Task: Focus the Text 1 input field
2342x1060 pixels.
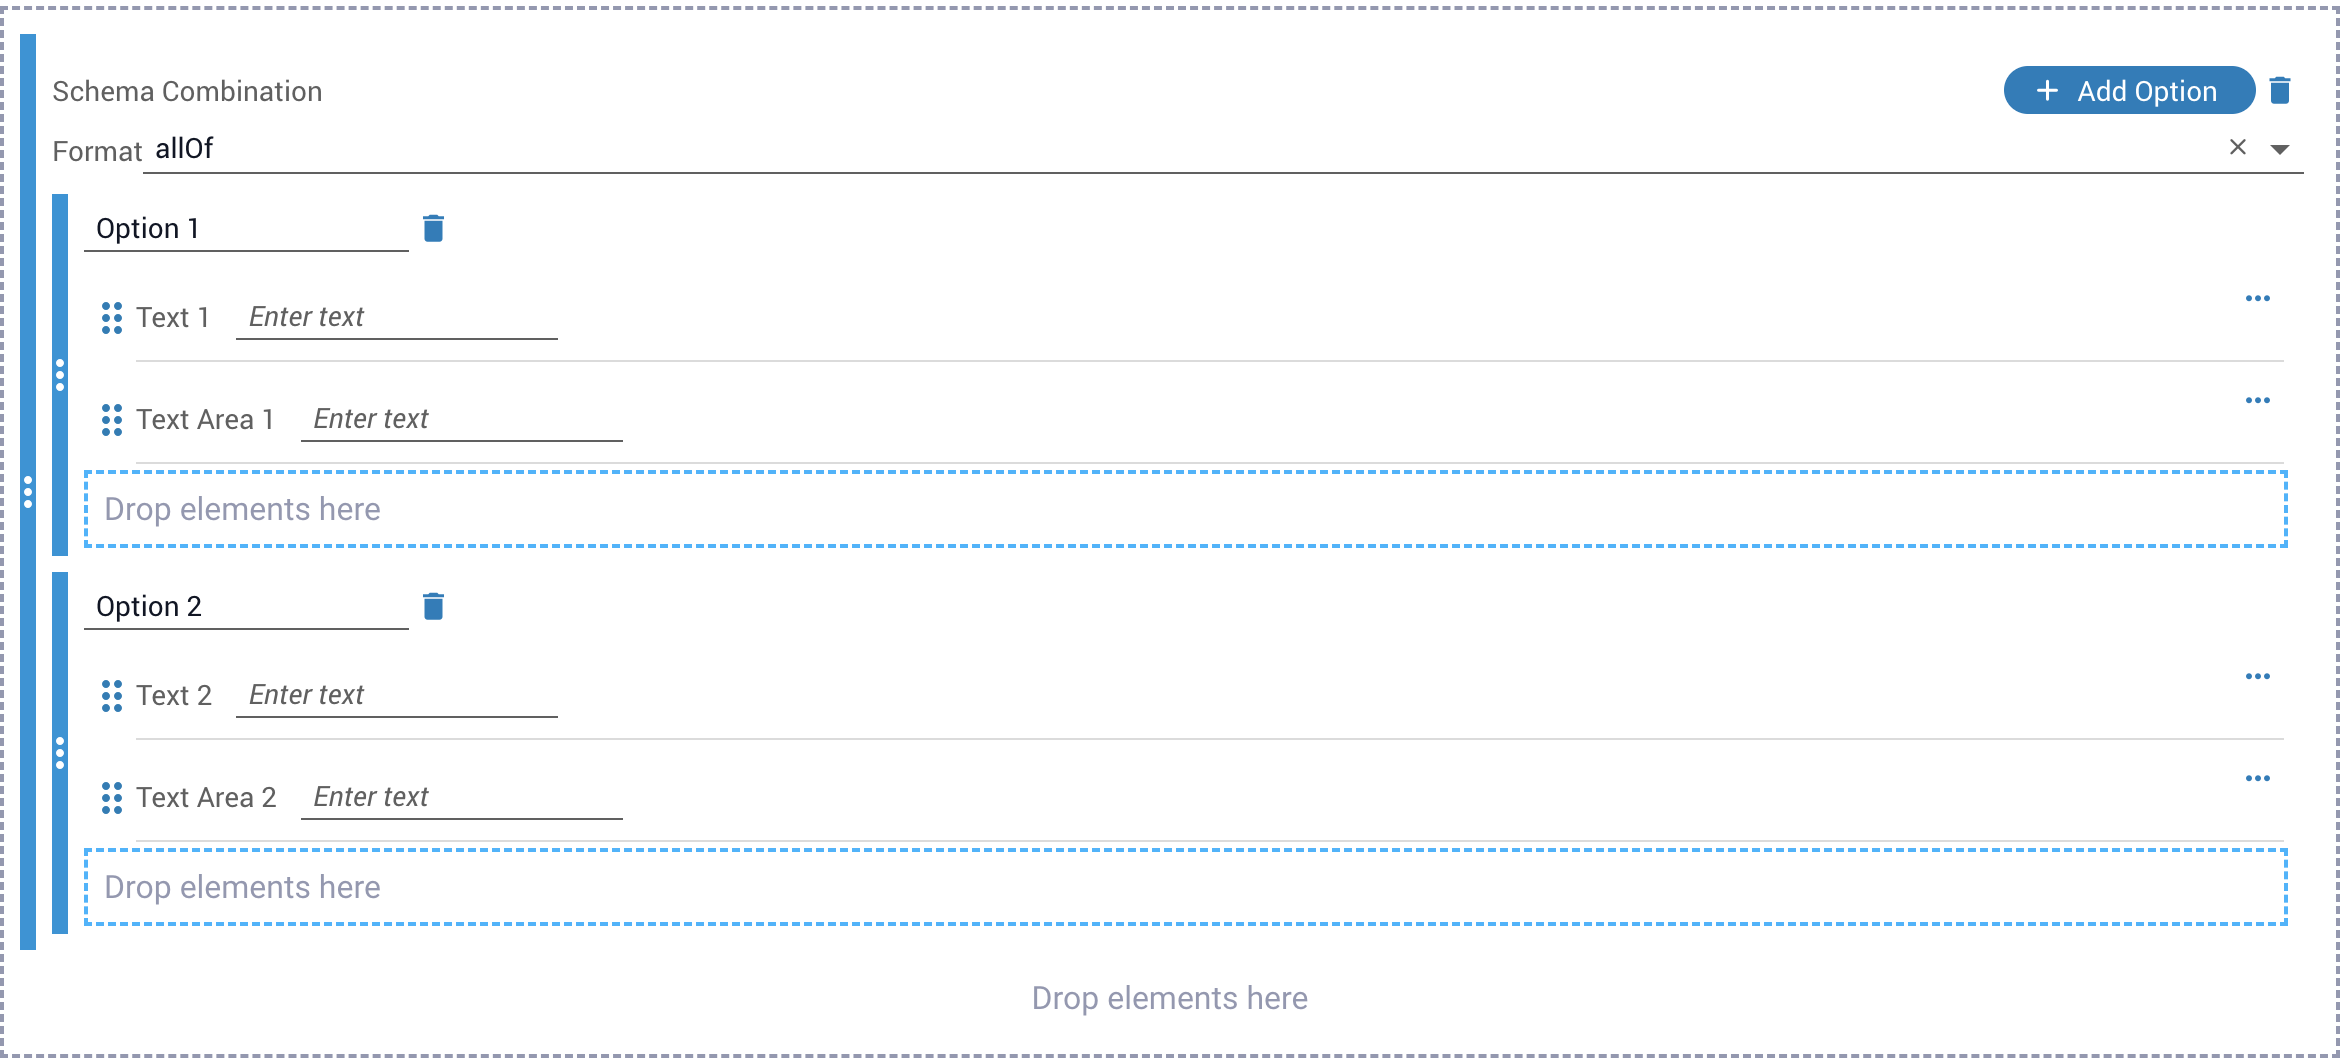Action: 396,318
